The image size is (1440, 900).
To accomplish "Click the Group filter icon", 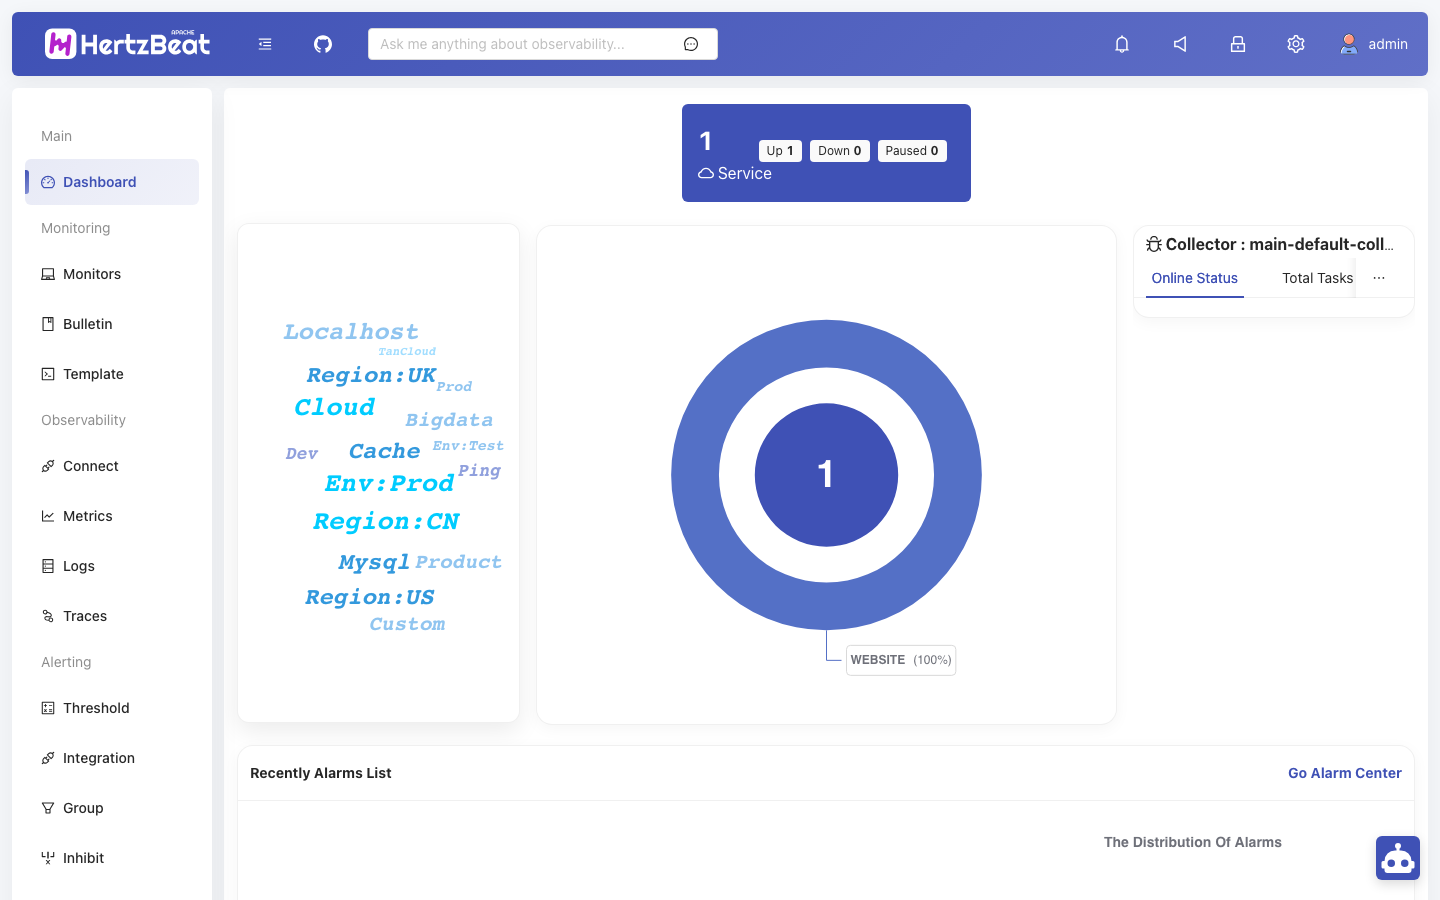I will tap(48, 808).
